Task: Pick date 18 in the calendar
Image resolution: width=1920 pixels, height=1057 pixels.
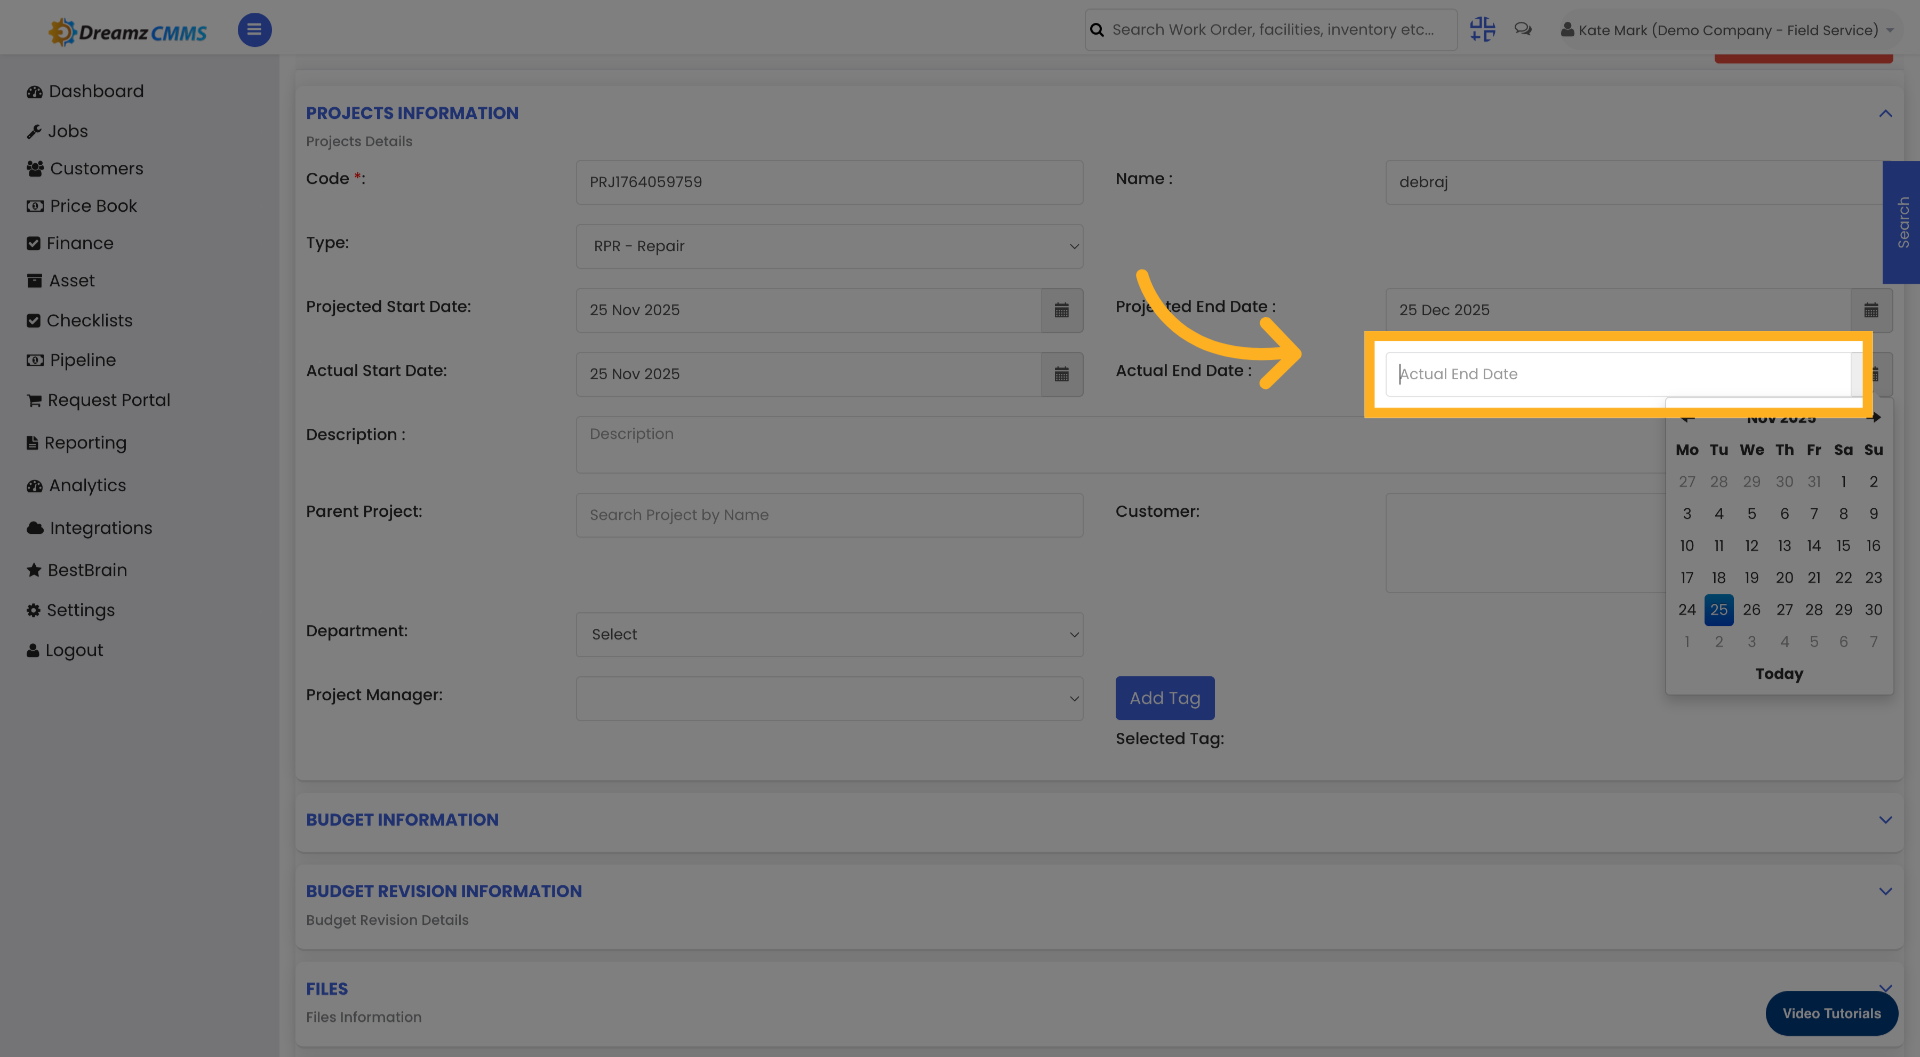Action: click(1718, 577)
